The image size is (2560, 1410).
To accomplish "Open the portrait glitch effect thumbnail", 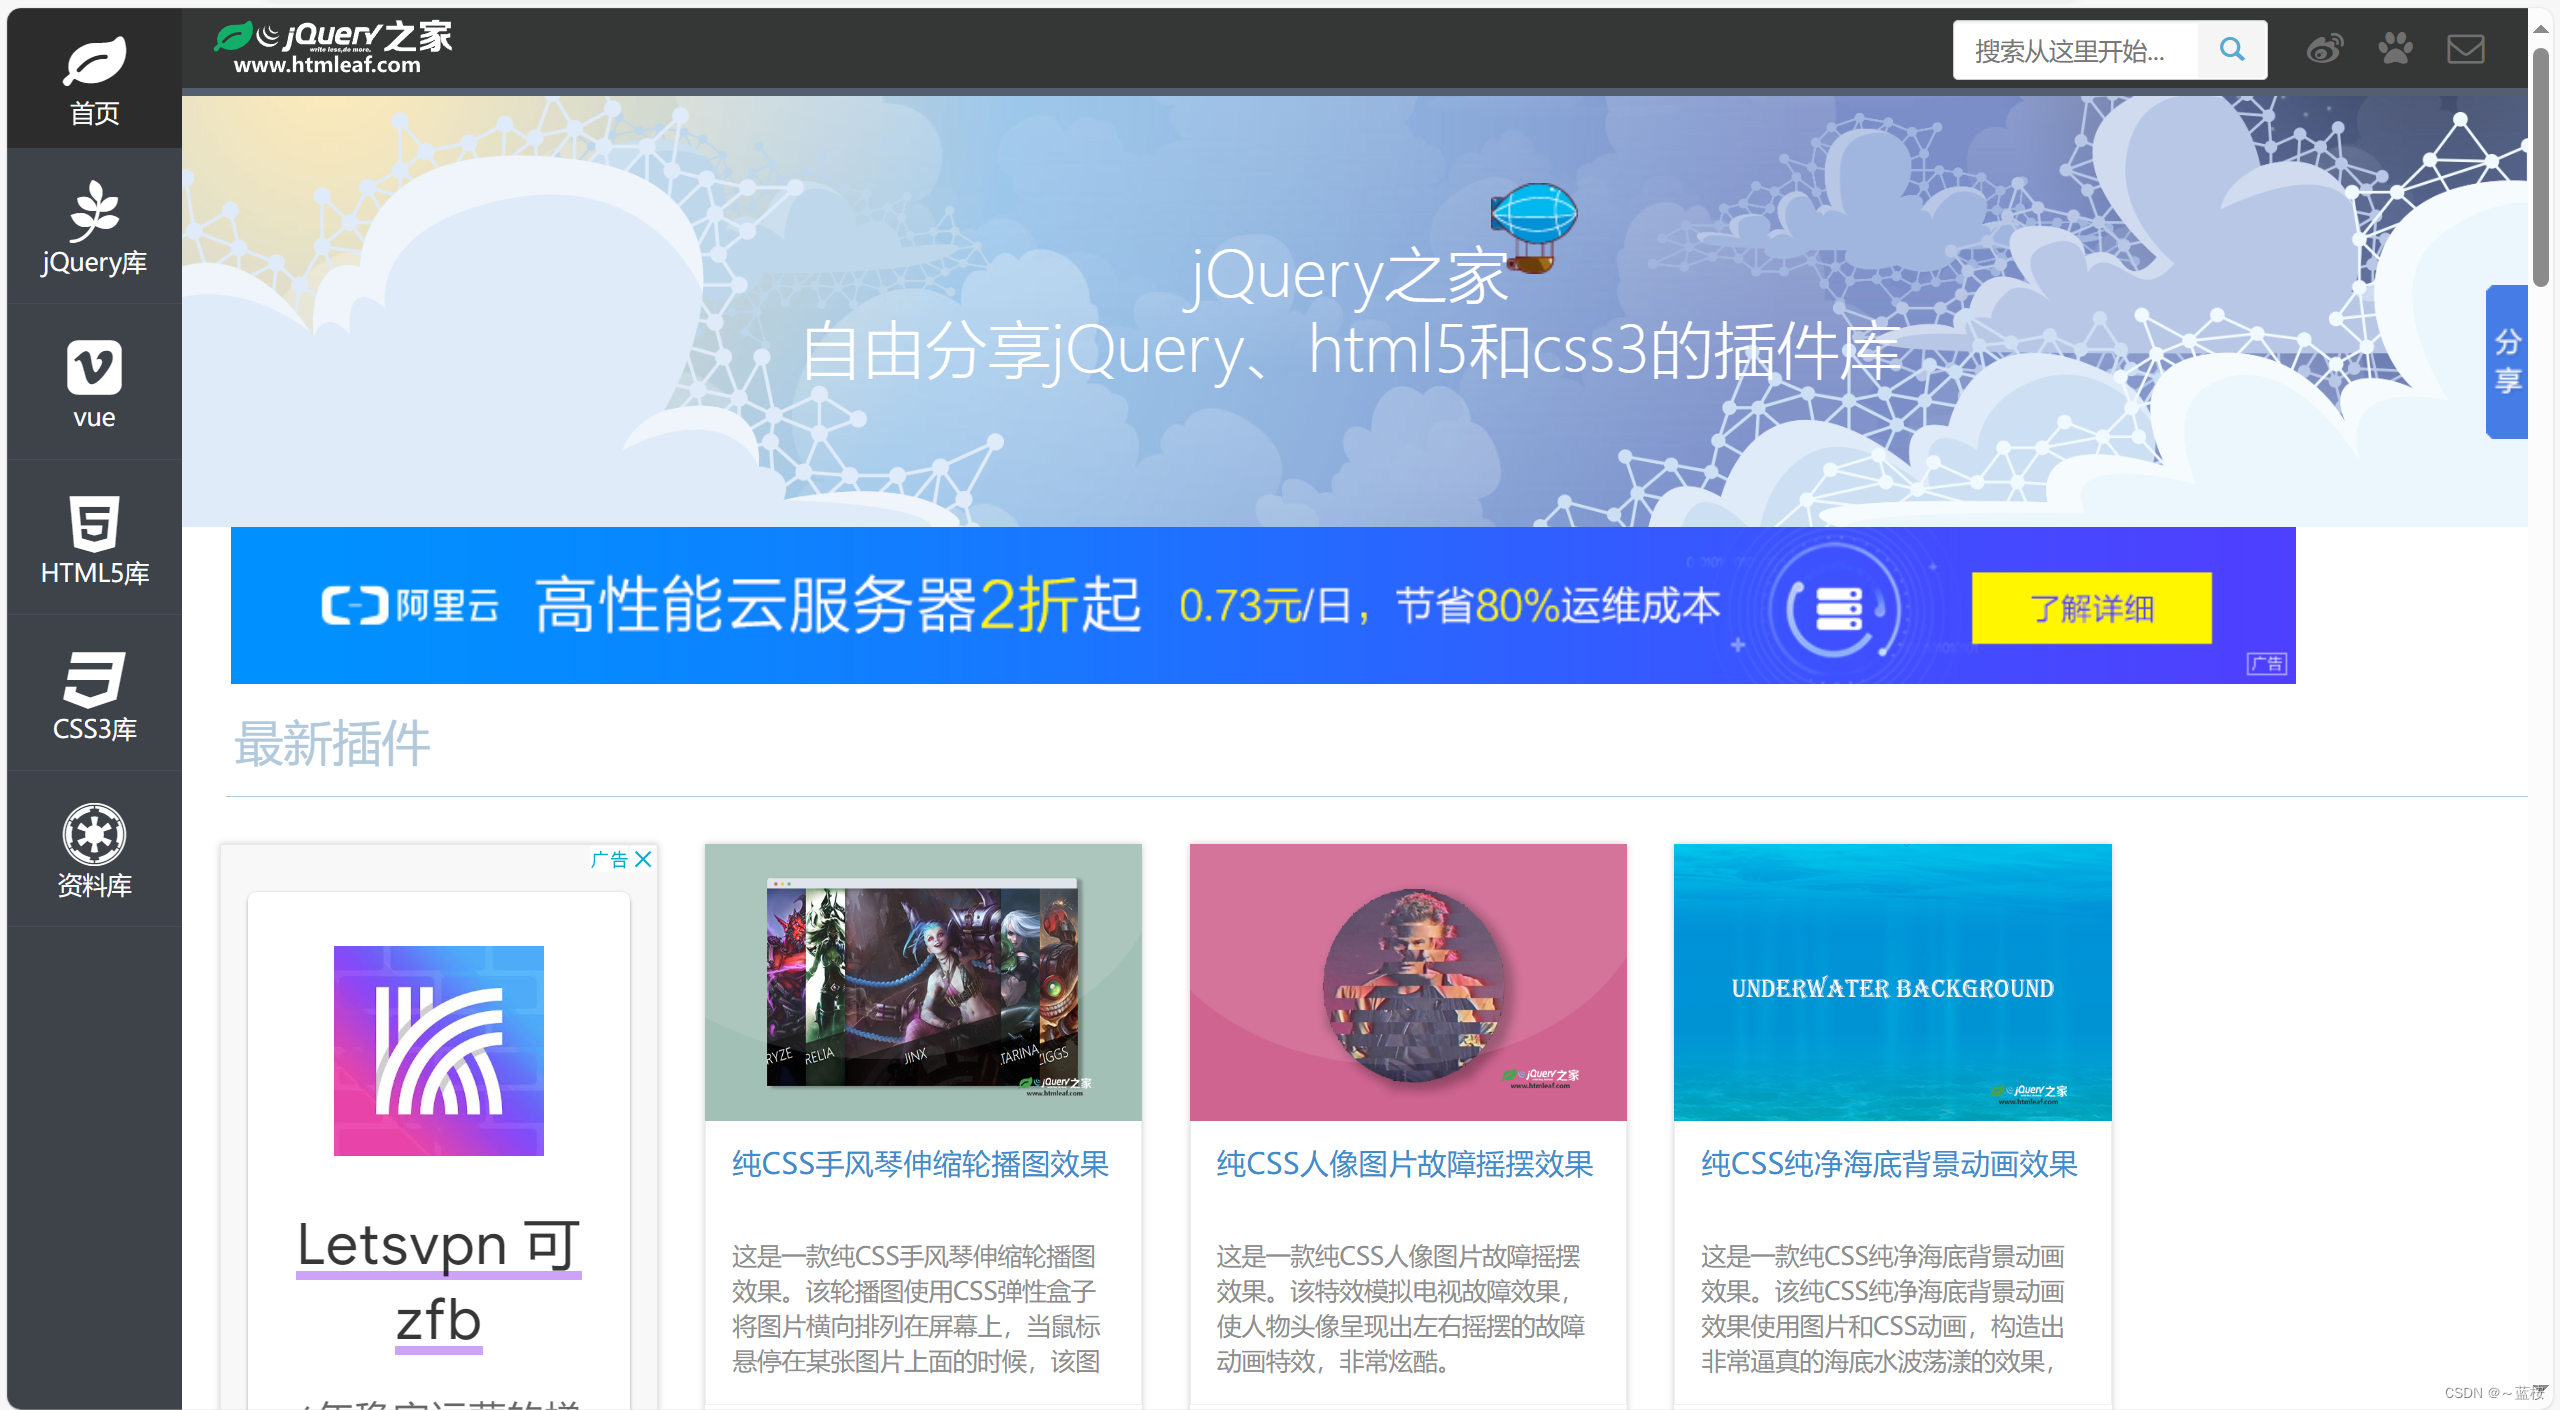I will click(x=1408, y=982).
